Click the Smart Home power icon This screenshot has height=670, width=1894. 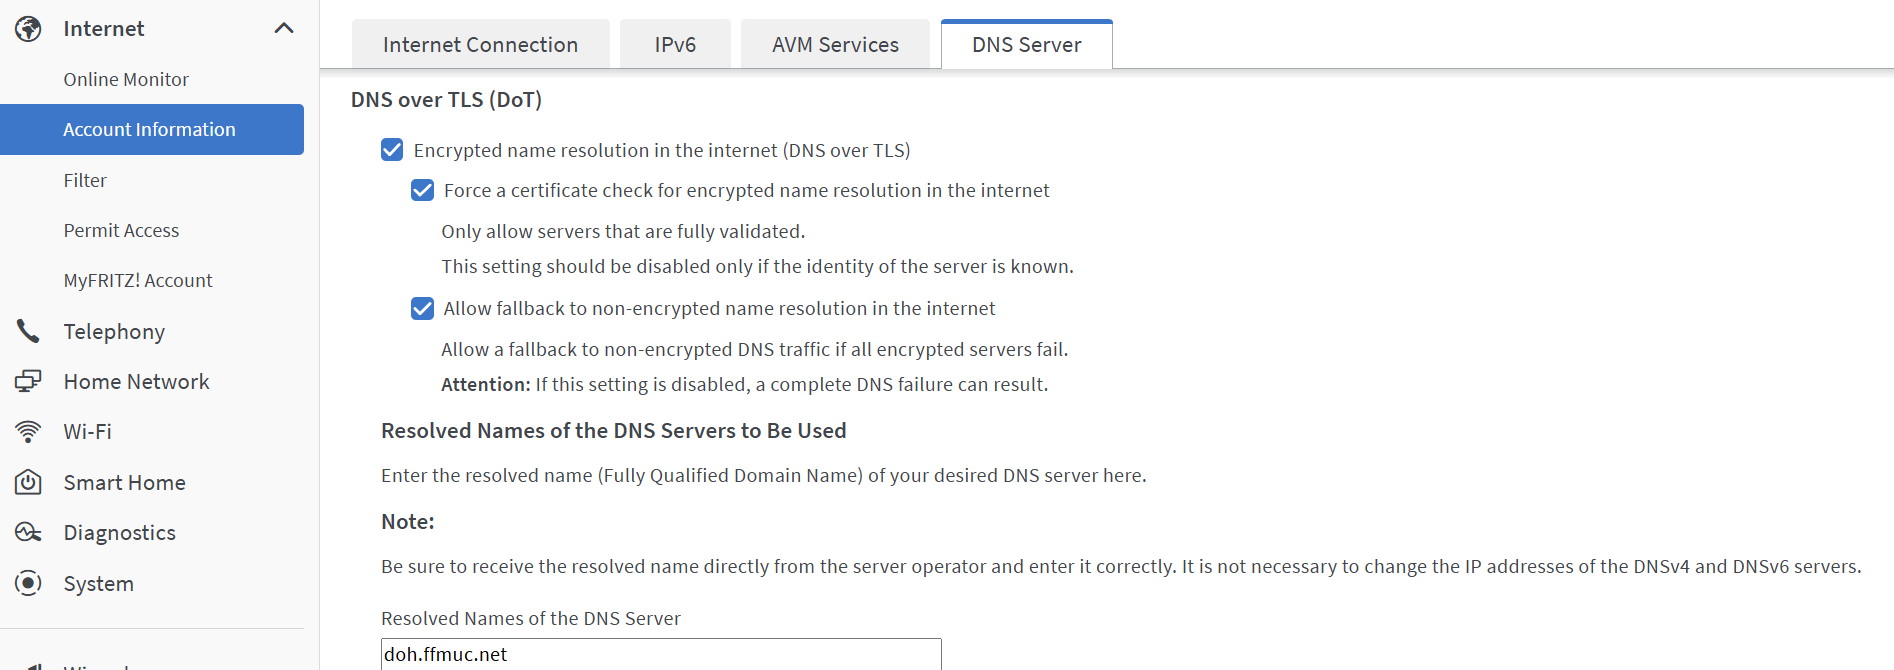(x=28, y=482)
